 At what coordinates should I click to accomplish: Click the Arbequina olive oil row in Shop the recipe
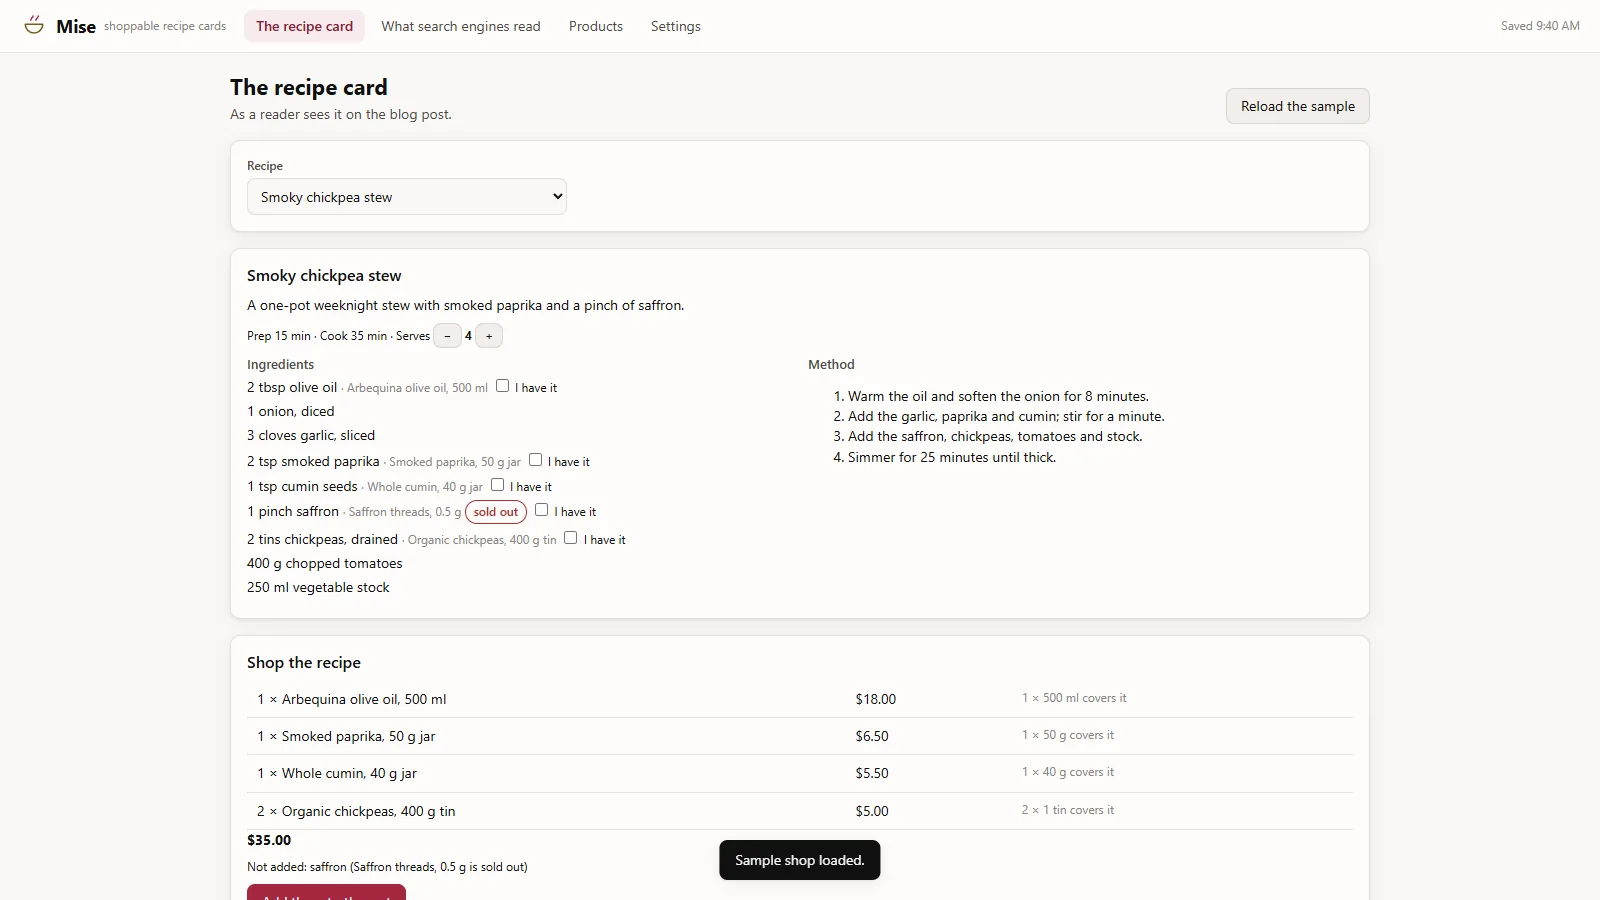(800, 699)
